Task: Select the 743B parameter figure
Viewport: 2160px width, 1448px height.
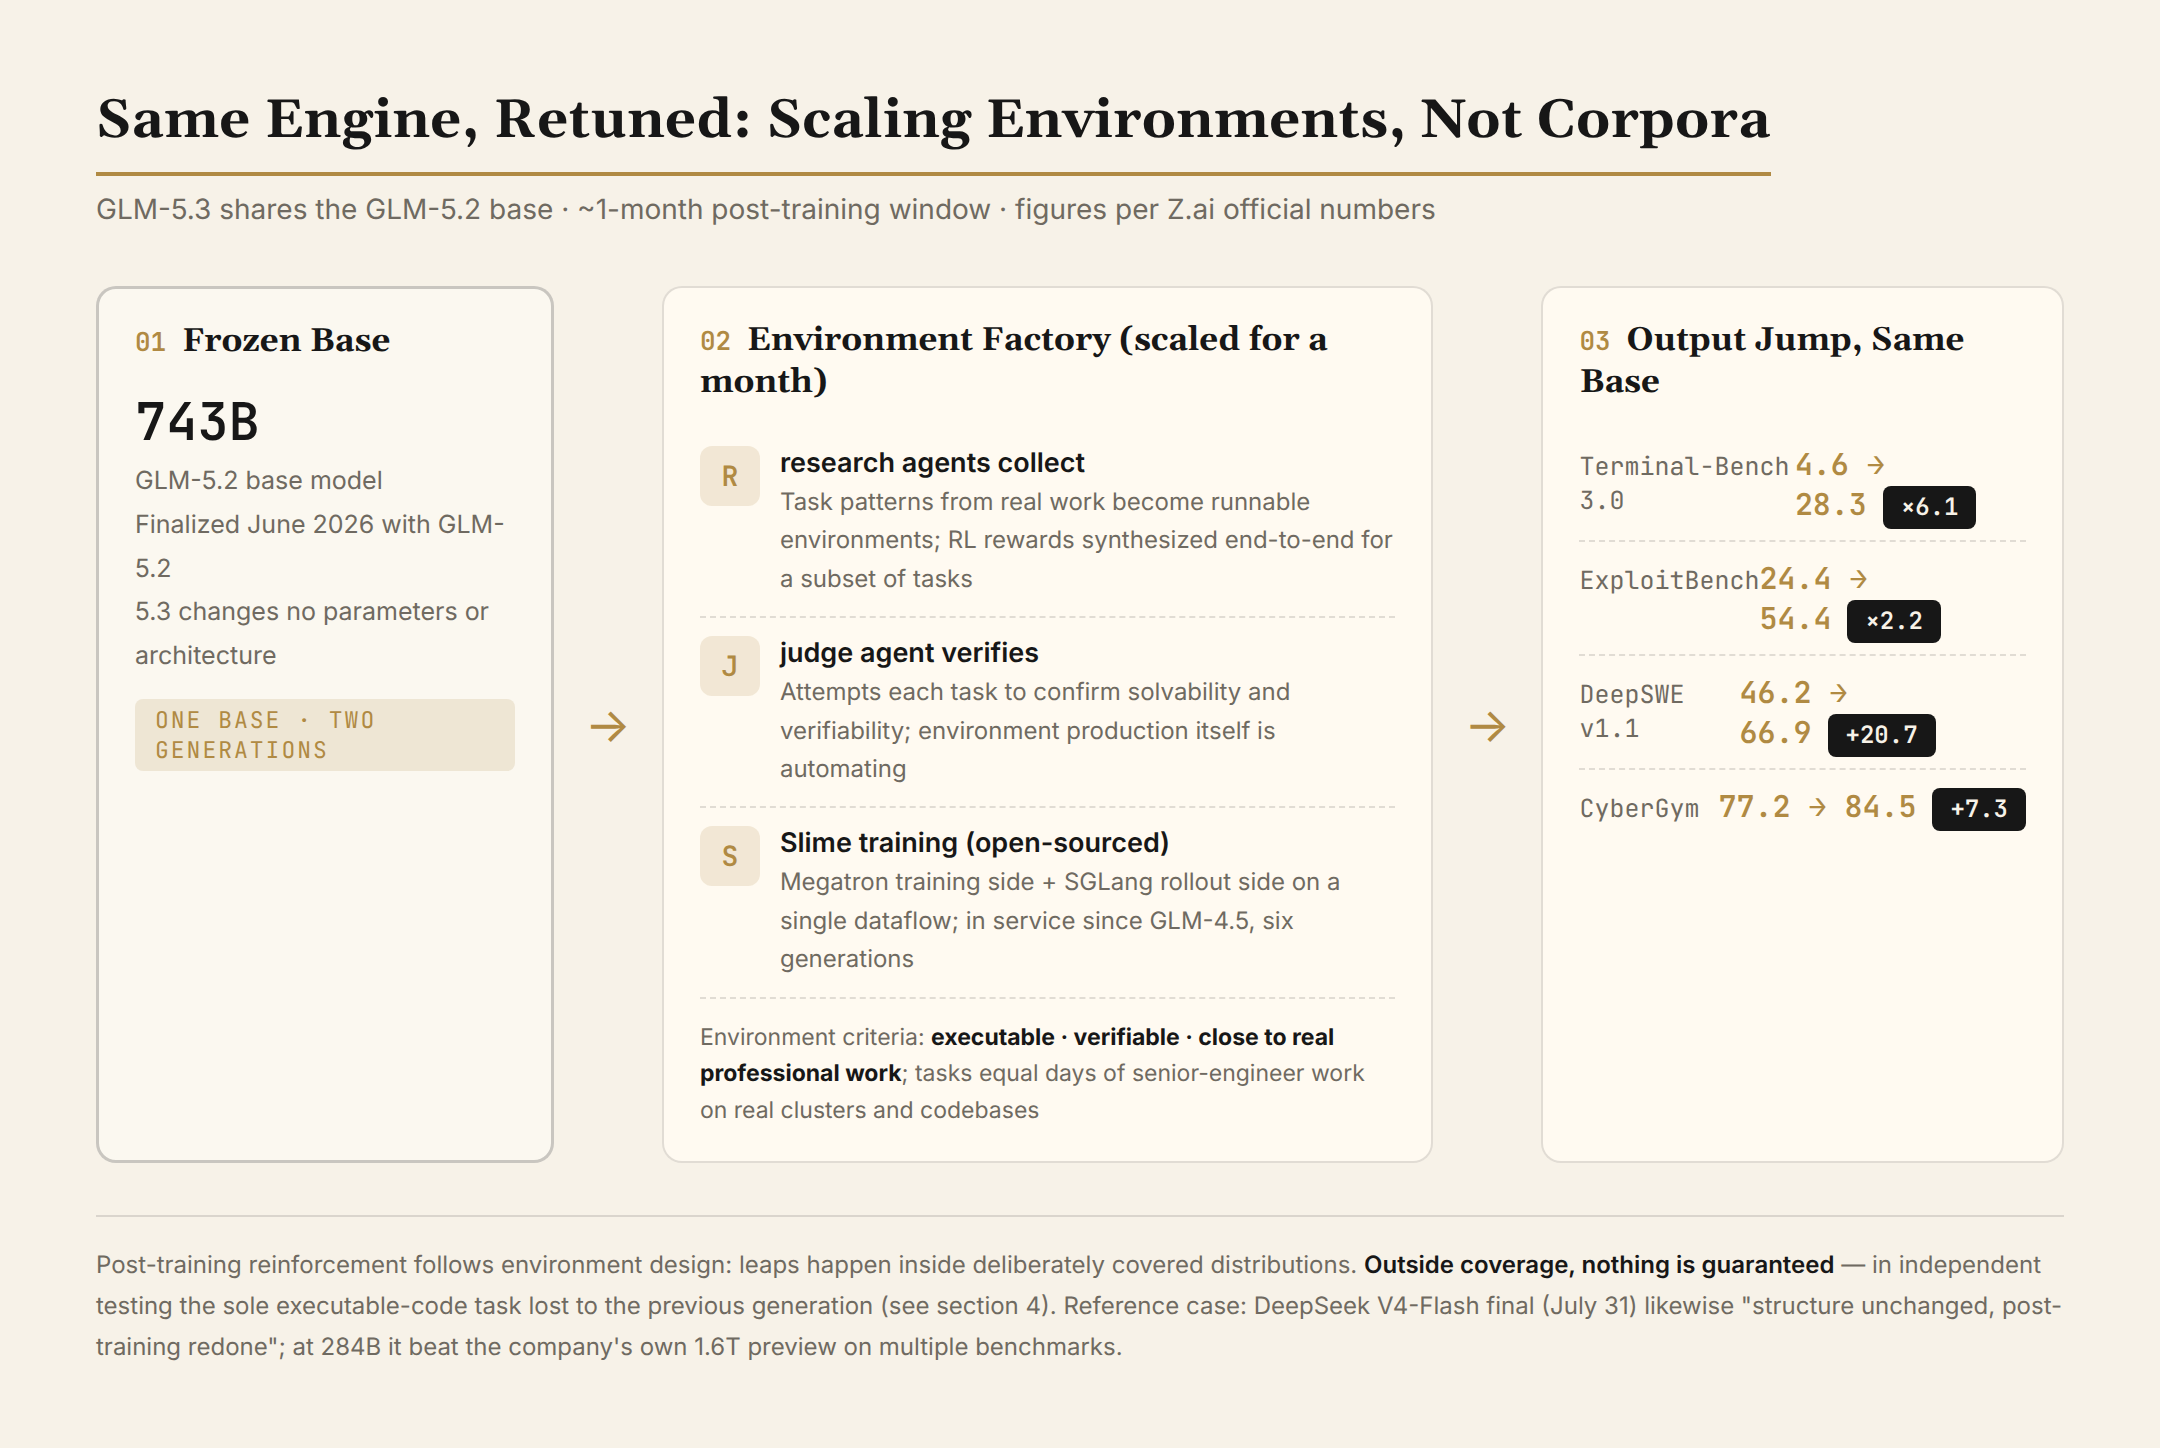Action: [197, 421]
